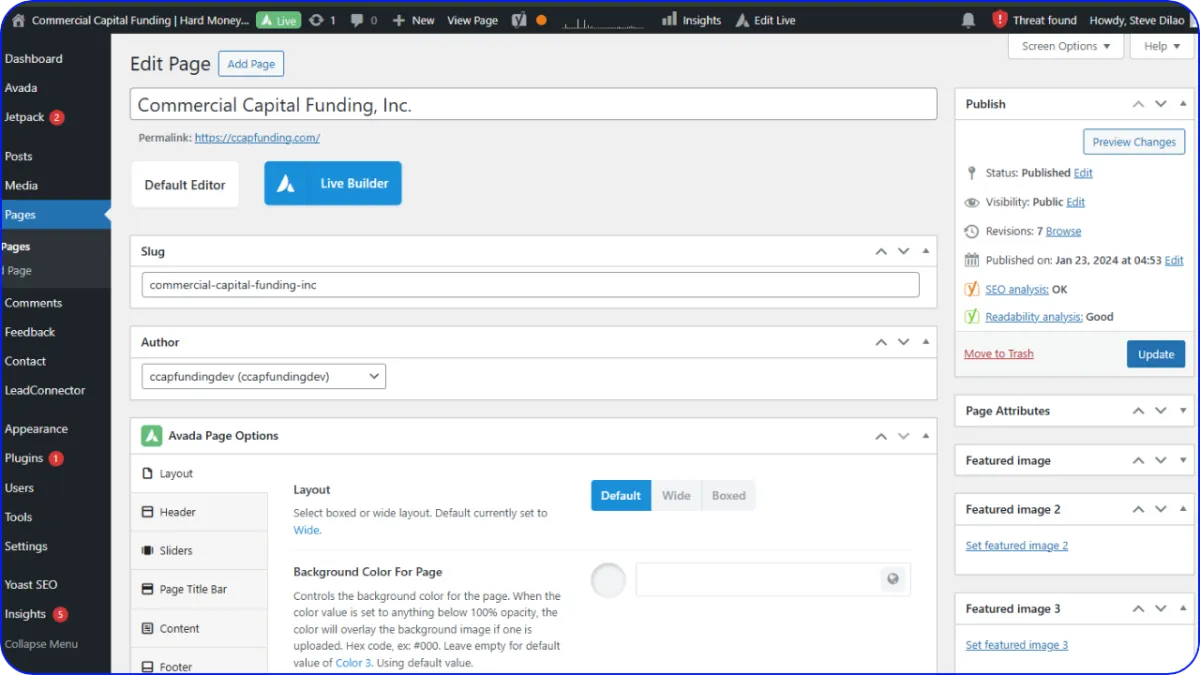
Task: Click the home icon in admin bar
Action: [18, 20]
